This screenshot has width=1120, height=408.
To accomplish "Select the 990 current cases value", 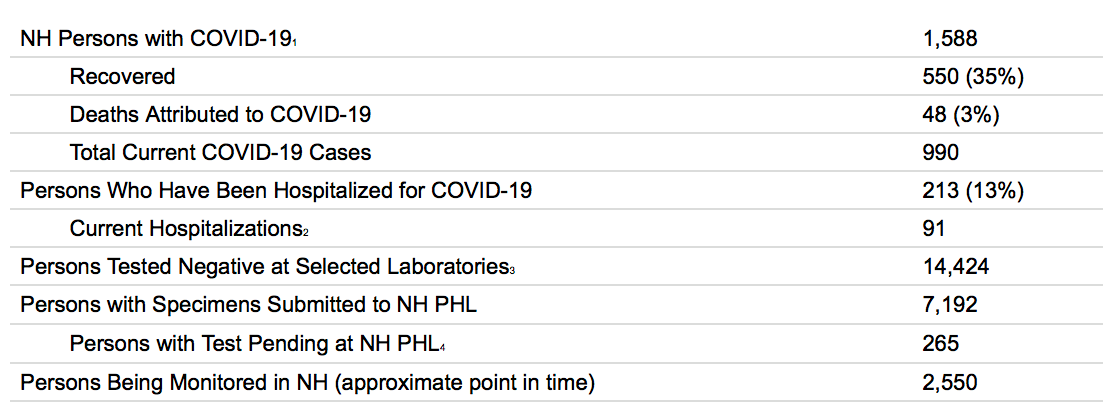I will 941,152.
